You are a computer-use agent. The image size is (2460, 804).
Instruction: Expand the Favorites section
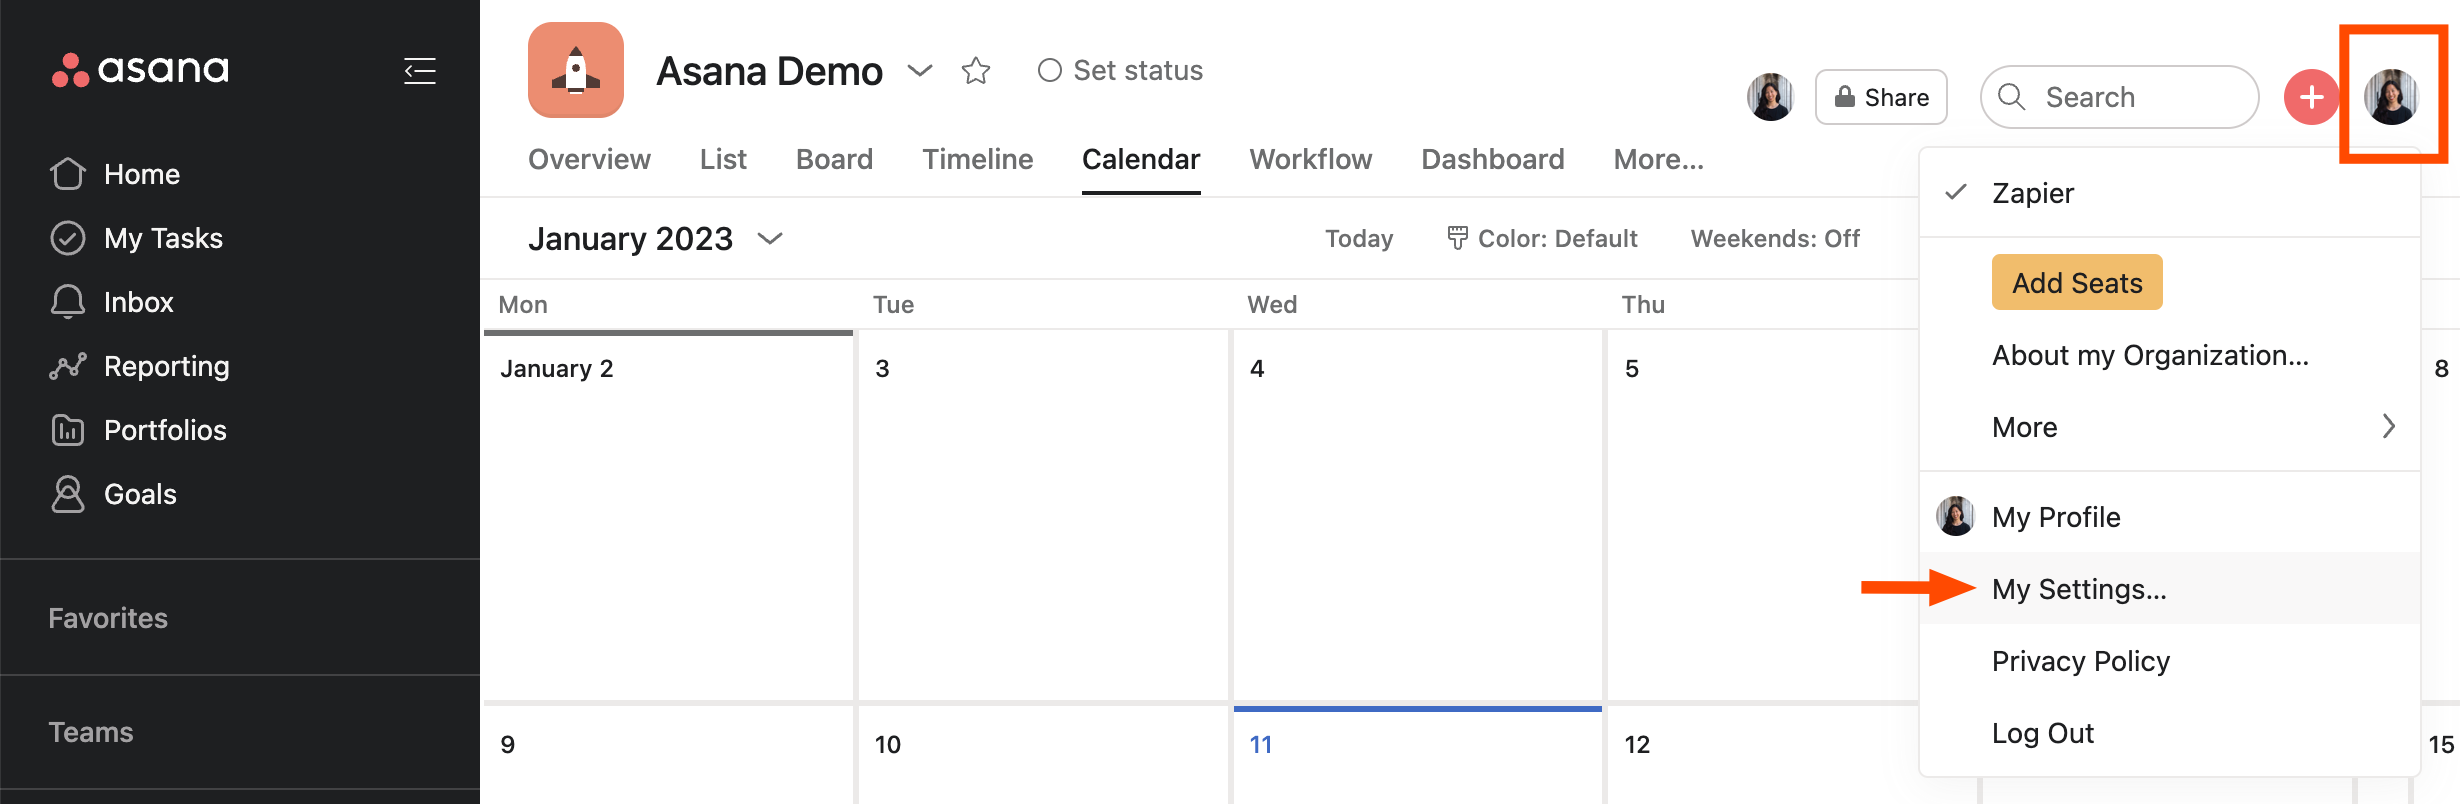click(x=108, y=618)
